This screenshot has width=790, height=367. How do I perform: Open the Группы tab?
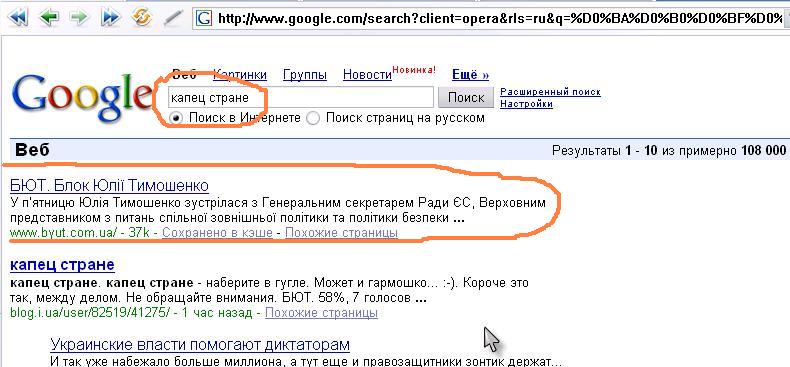click(x=305, y=75)
